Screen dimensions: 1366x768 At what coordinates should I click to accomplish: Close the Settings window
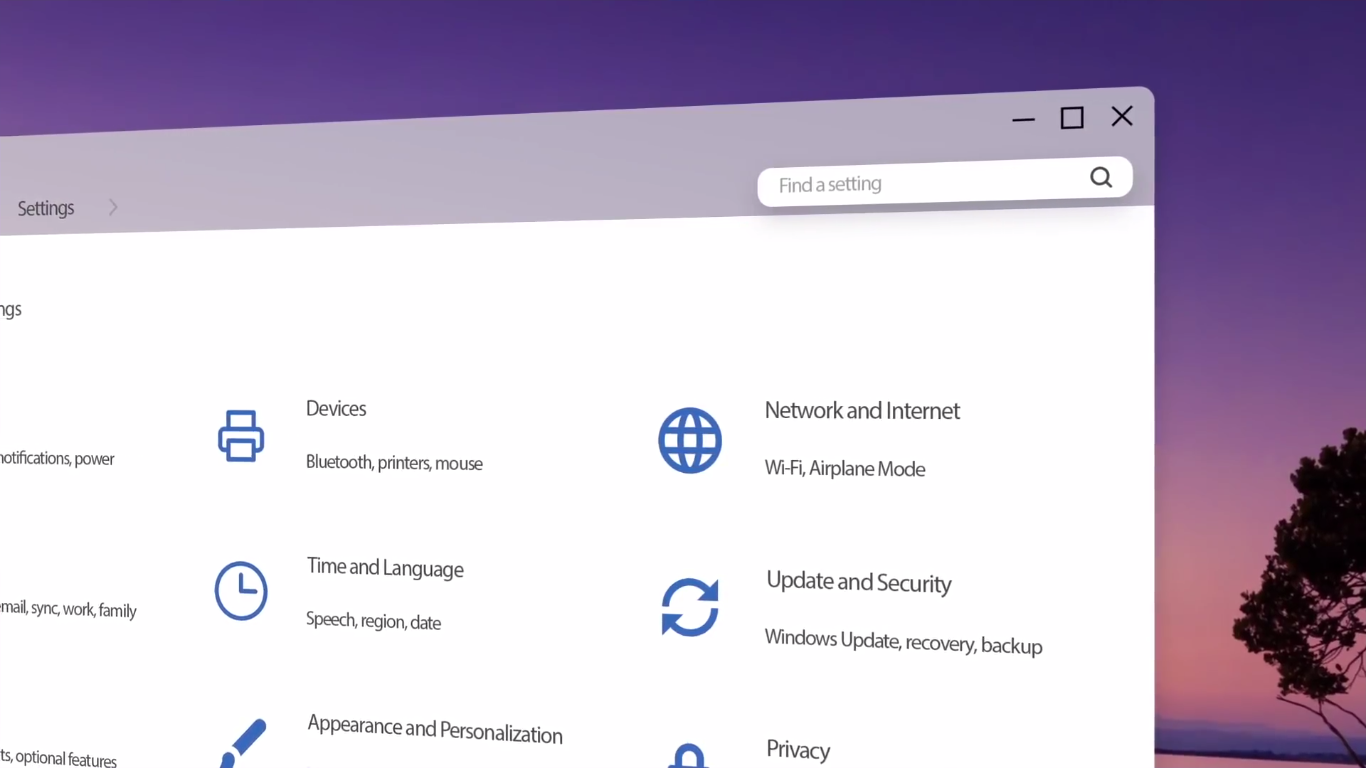[x=1122, y=116]
